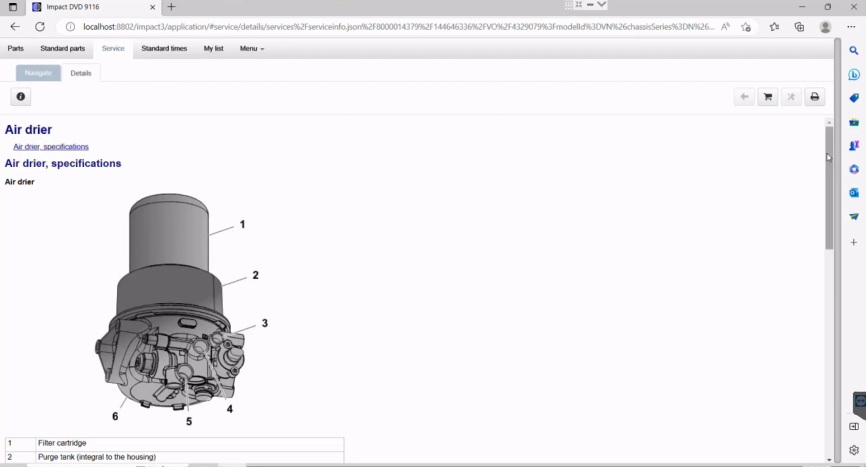Add page to favorites star icon

pos(746,27)
